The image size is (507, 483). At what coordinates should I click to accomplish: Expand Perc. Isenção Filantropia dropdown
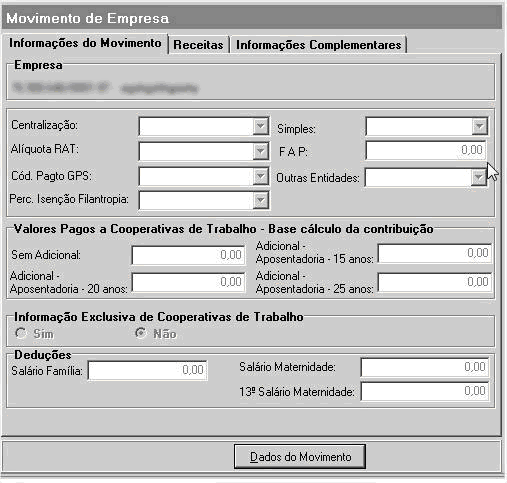tap(260, 200)
